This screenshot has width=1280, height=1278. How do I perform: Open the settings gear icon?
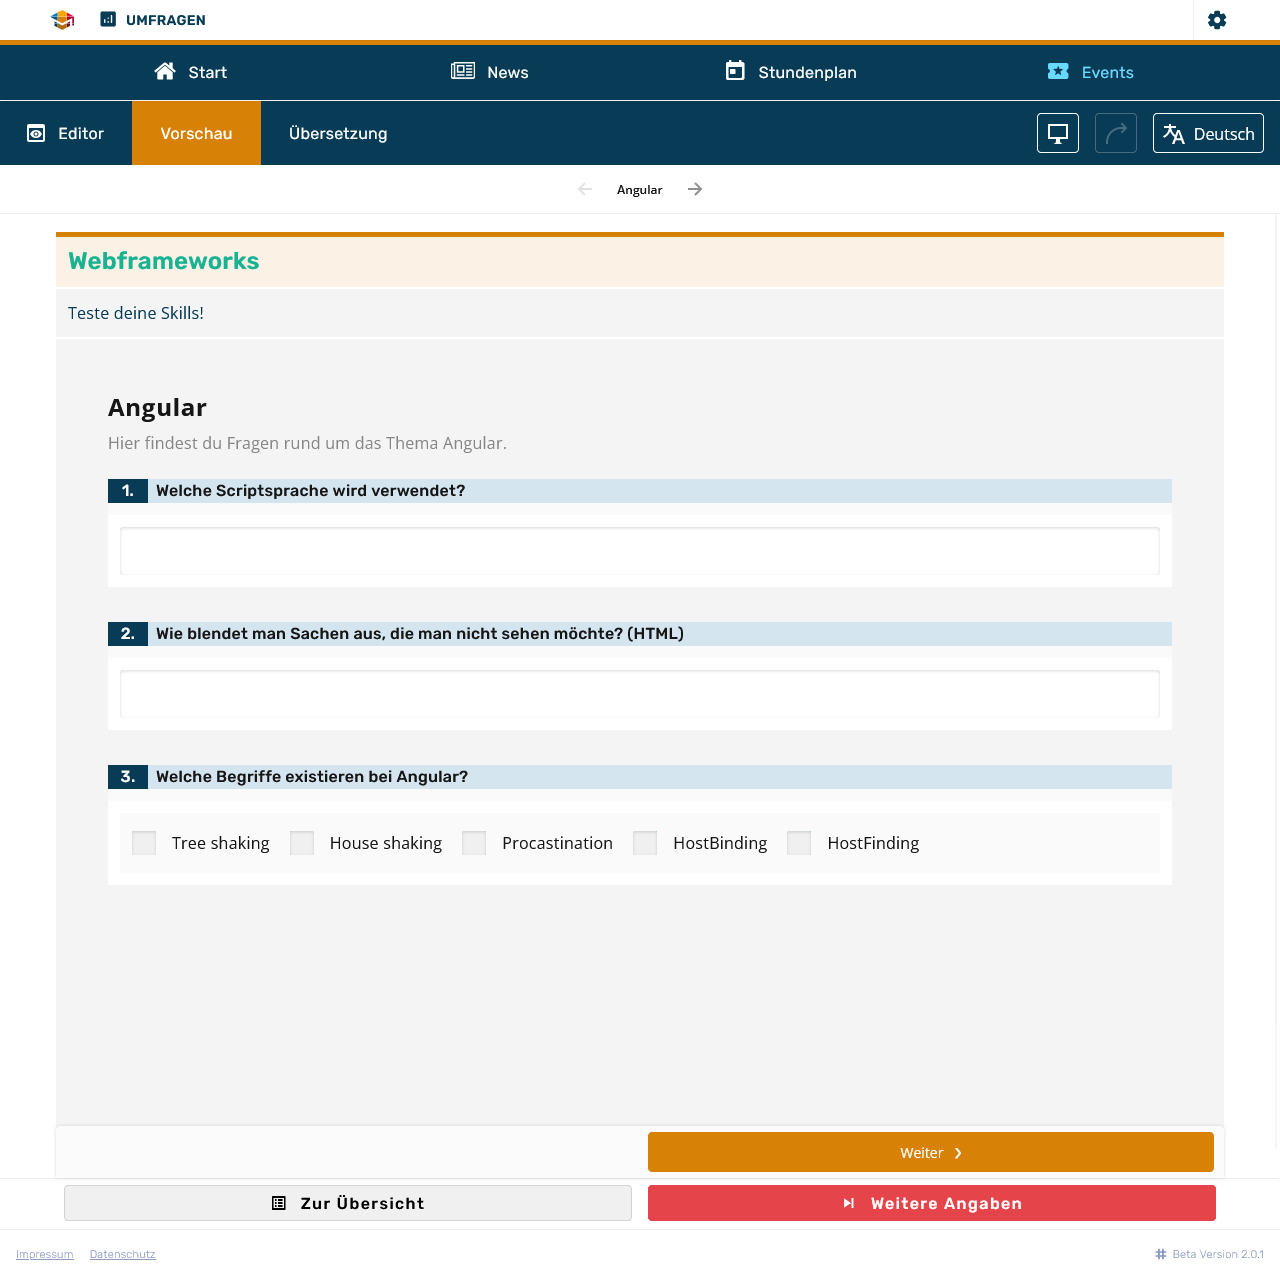point(1217,20)
